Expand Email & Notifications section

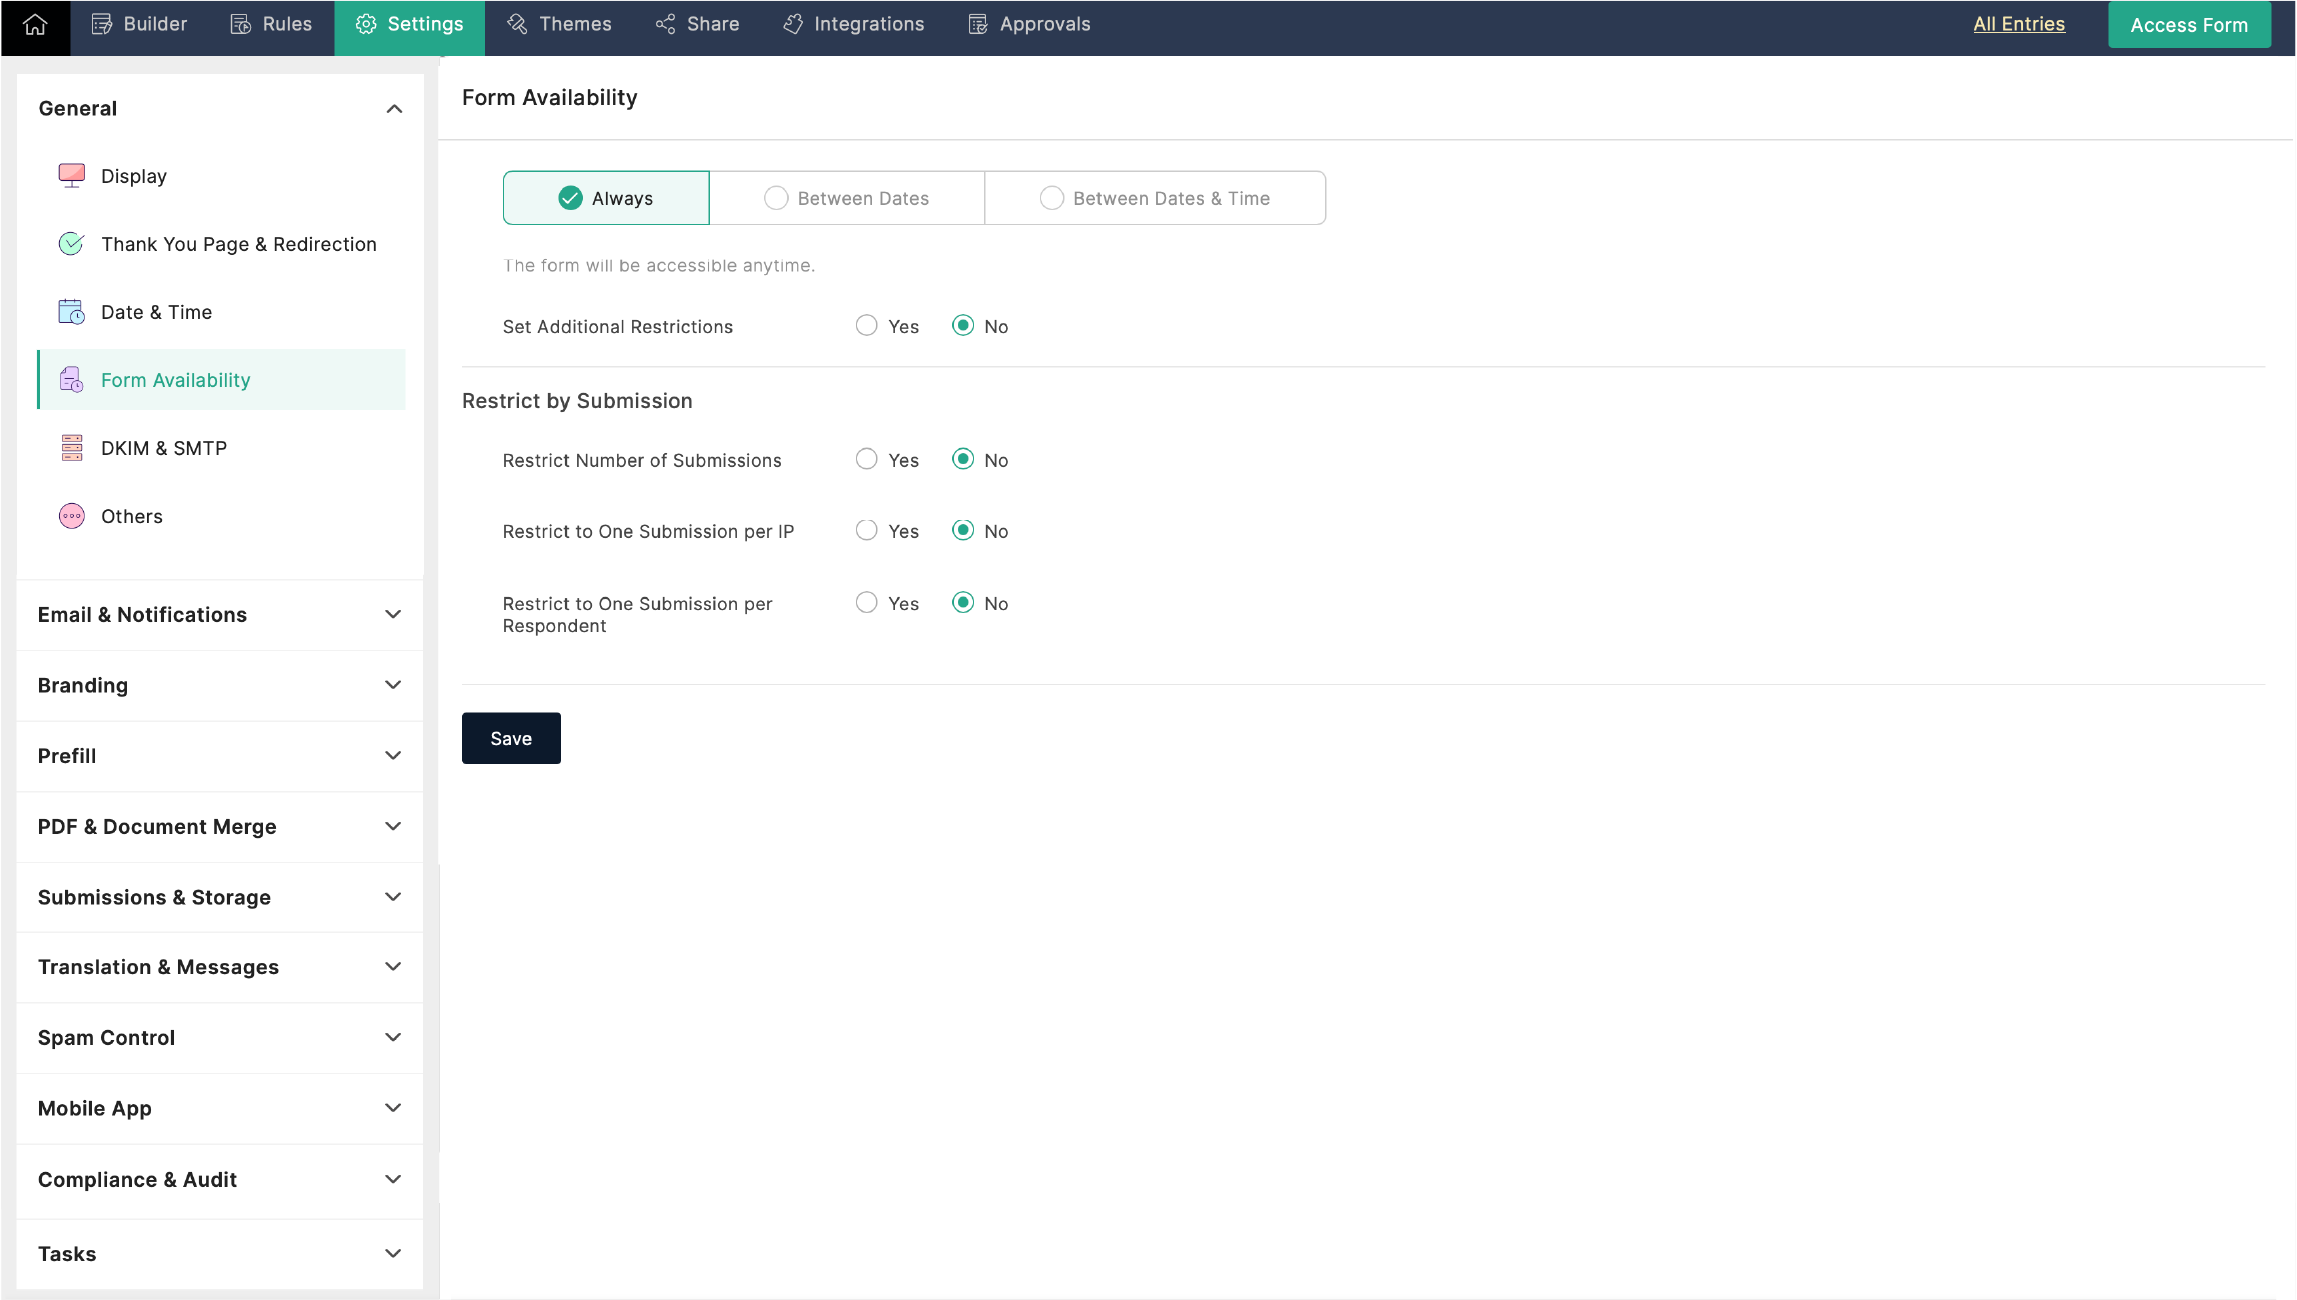(x=221, y=614)
